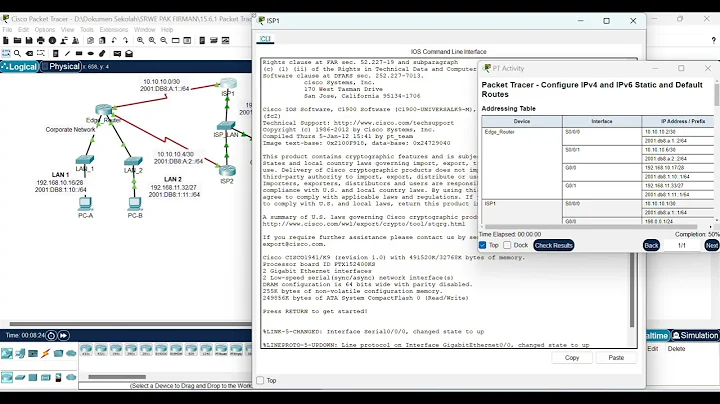Choose the Select tool icon
The image size is (720, 404).
pos(6,53)
